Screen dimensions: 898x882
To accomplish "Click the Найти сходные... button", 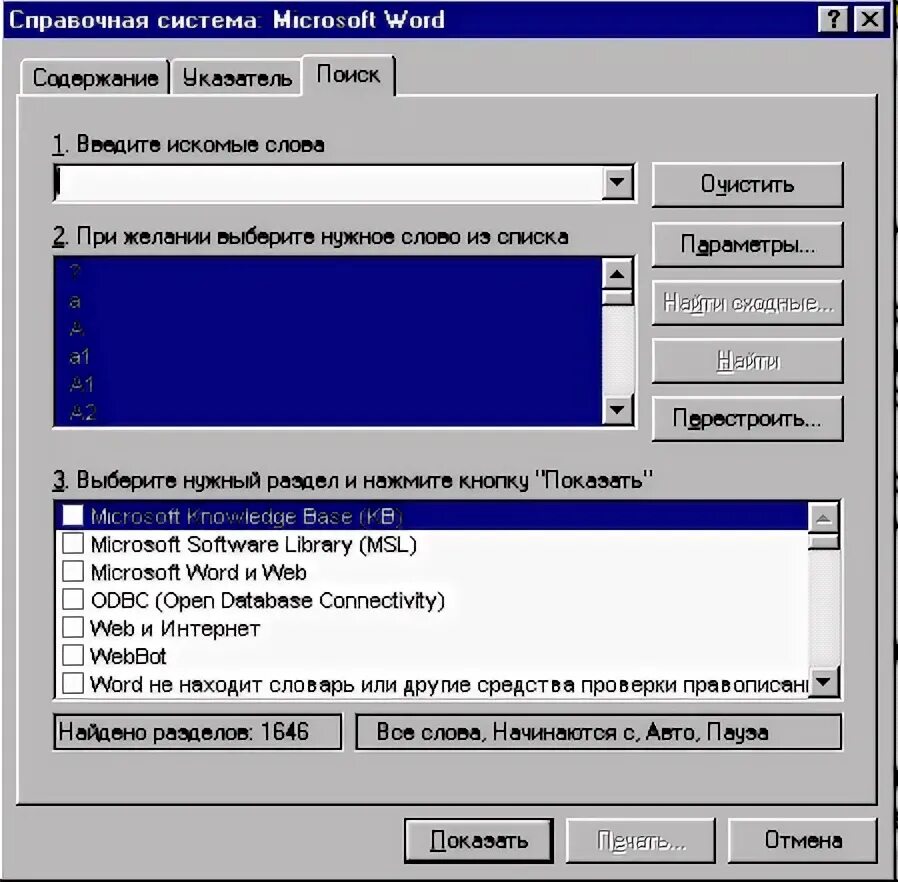I will [747, 303].
